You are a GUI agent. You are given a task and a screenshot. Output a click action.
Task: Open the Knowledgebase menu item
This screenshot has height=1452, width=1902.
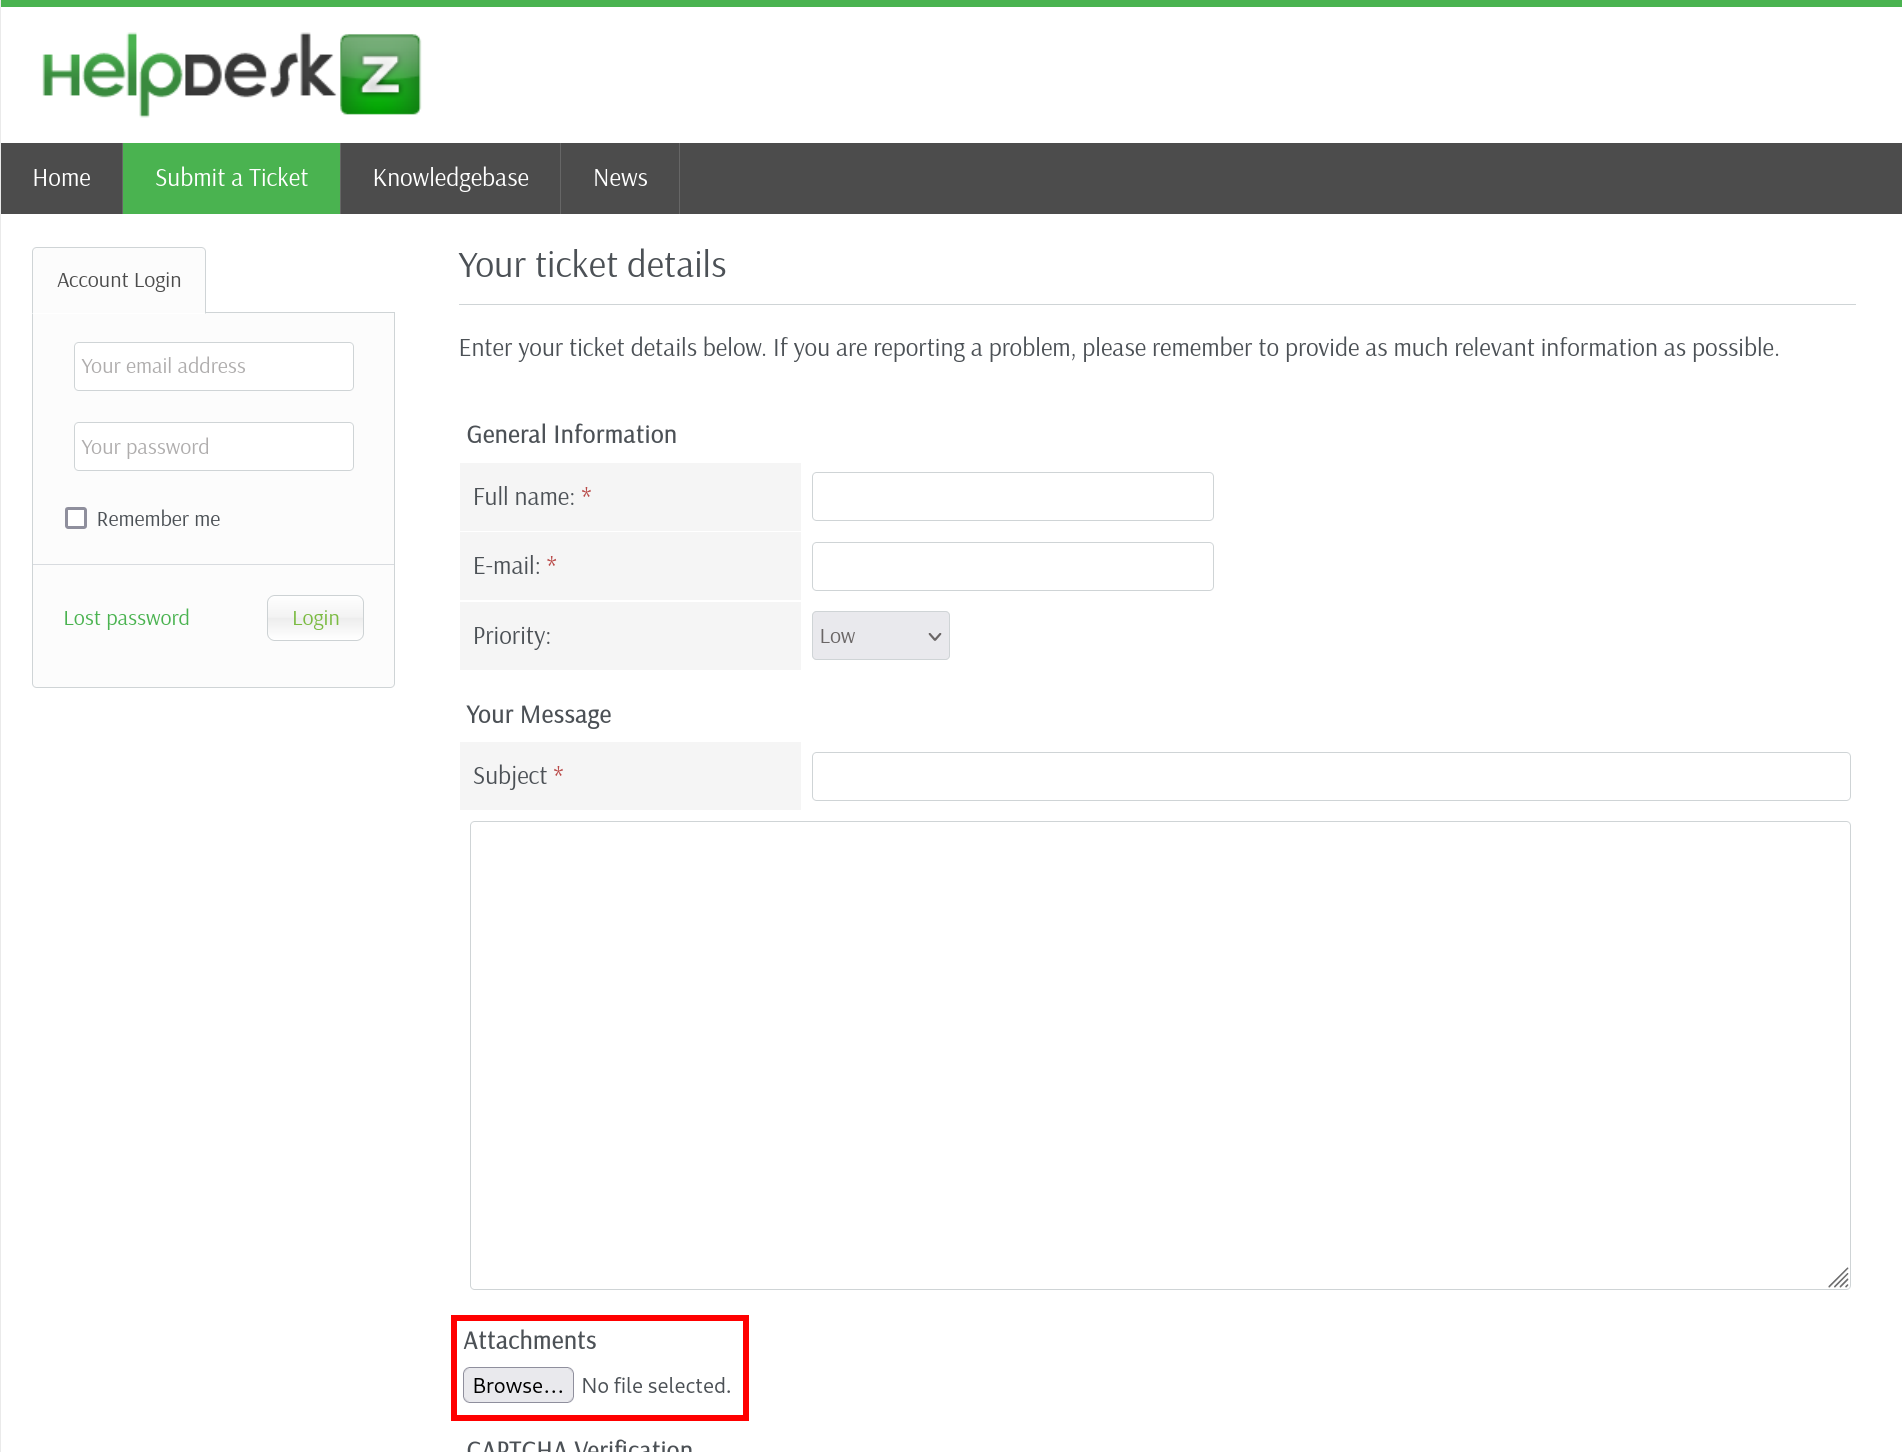pyautogui.click(x=451, y=178)
